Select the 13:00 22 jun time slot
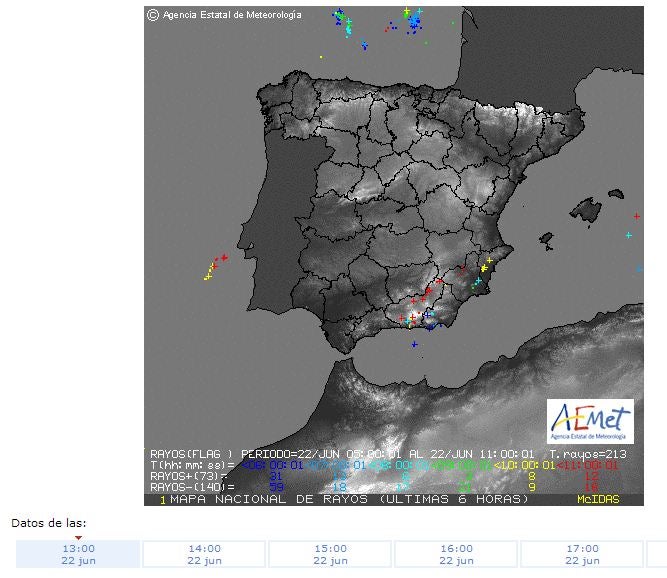667x578 pixels. (78, 554)
